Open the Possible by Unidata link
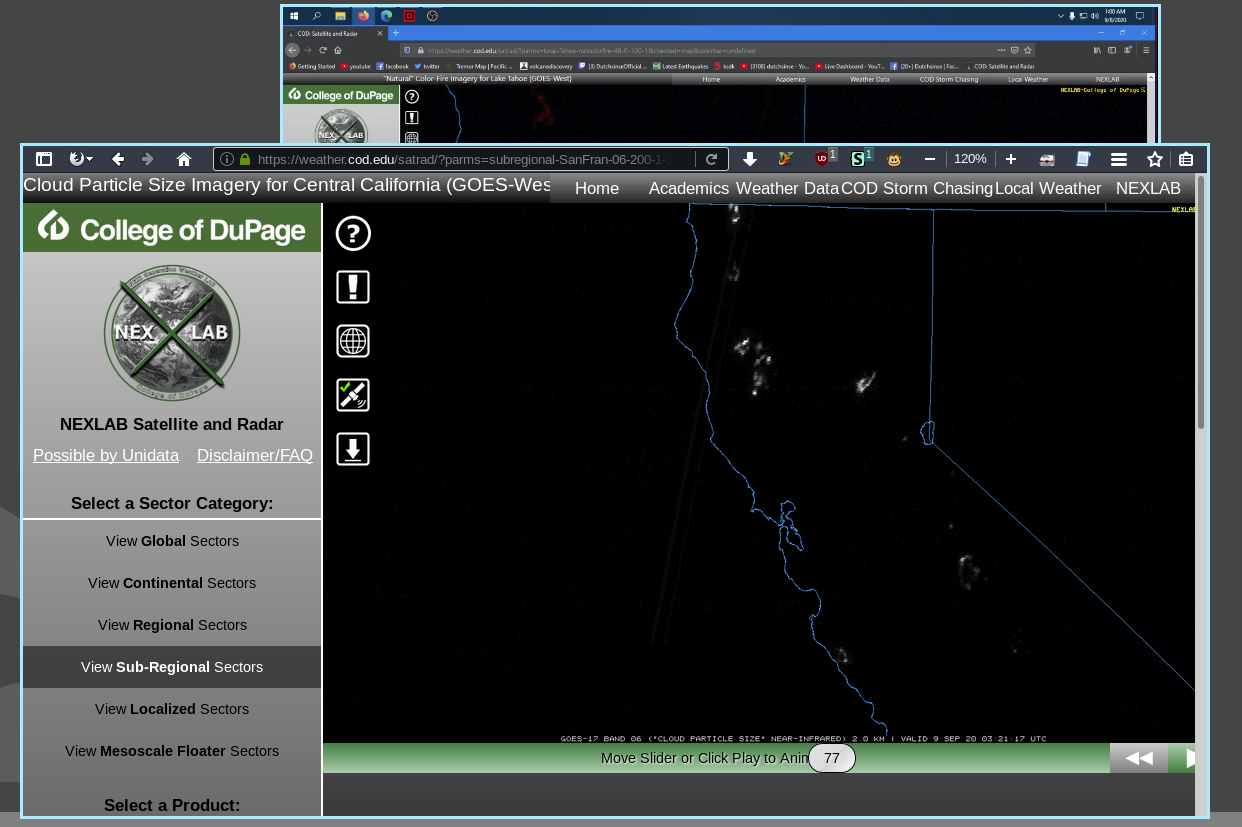Viewport: 1242px width, 827px height. 106,455
